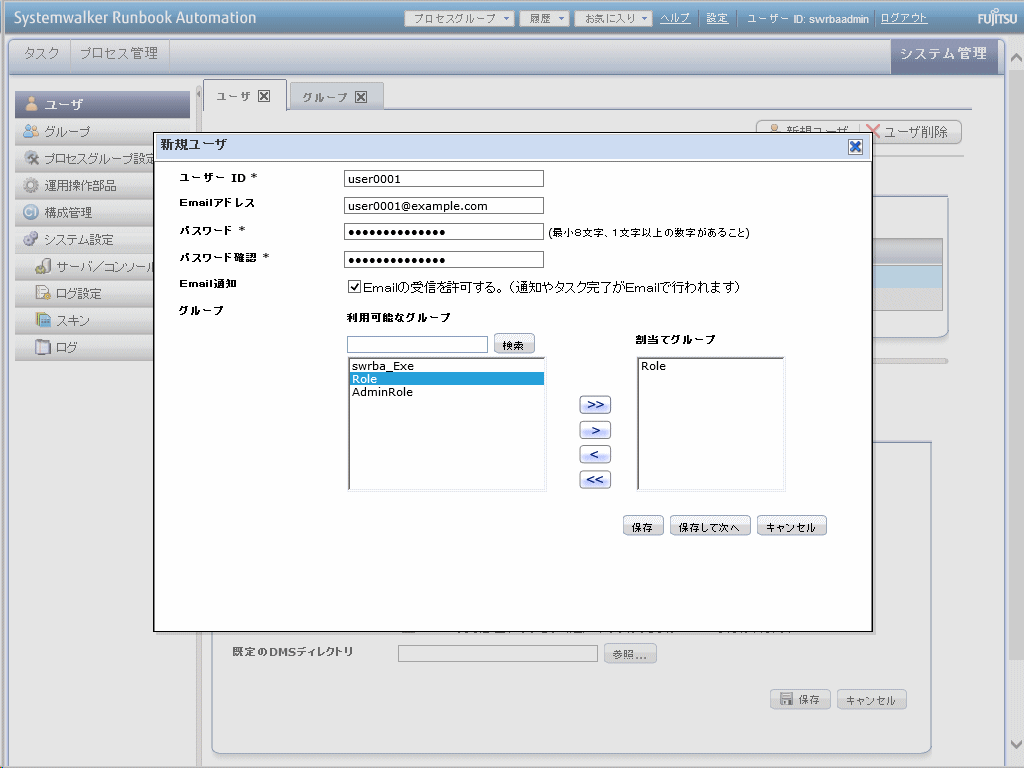
Task: Open スキン in the sidebar
Action: (x=84, y=320)
